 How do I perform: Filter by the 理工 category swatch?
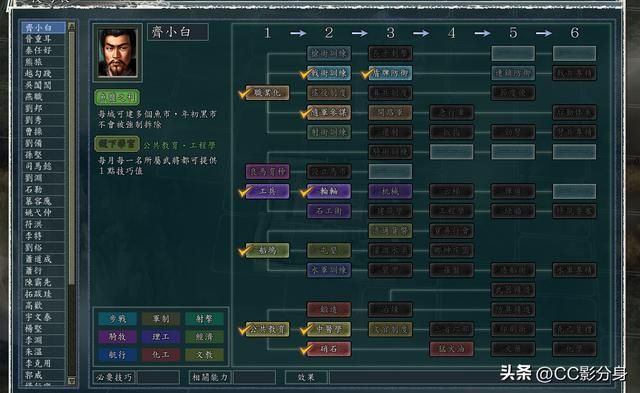coord(161,337)
